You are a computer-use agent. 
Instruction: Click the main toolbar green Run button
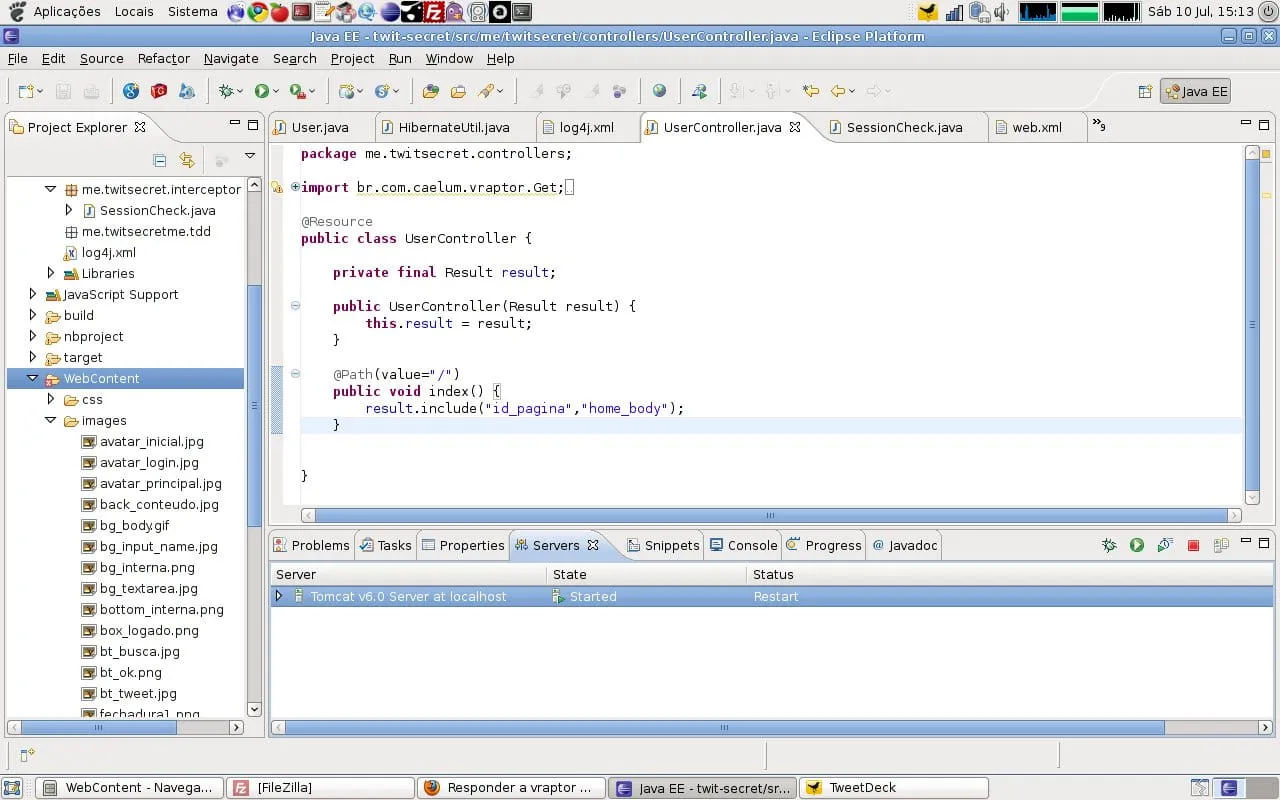pos(261,91)
